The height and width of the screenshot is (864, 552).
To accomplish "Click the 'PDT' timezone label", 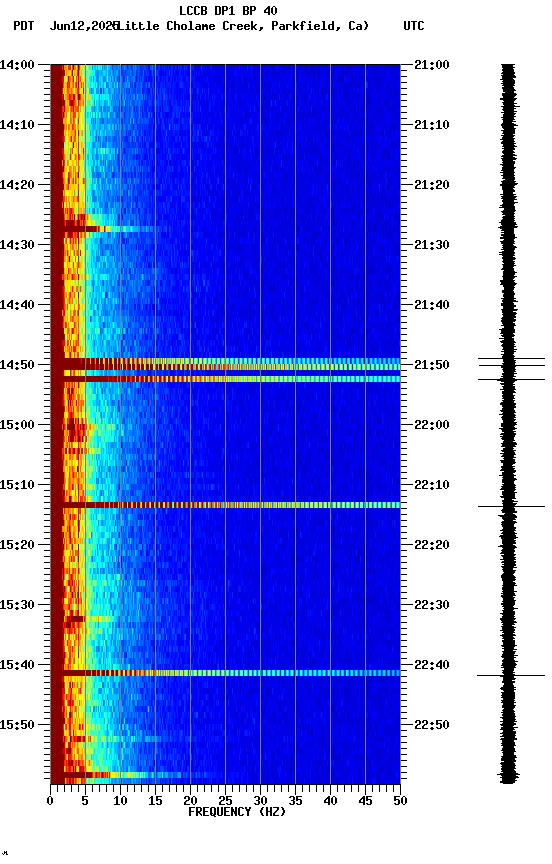I will point(24,26).
